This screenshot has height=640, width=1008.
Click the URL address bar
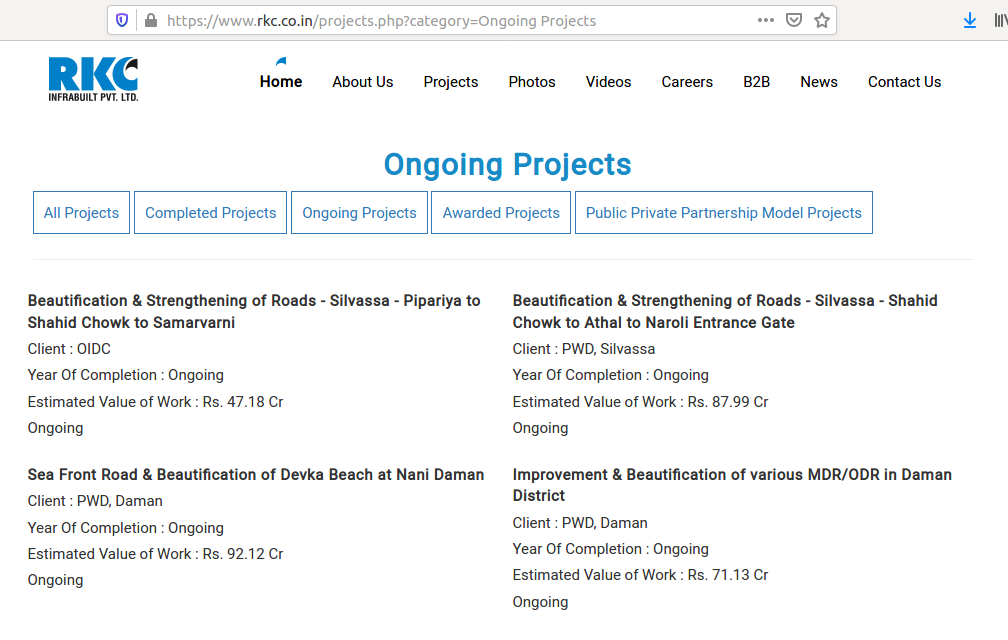tap(450, 20)
